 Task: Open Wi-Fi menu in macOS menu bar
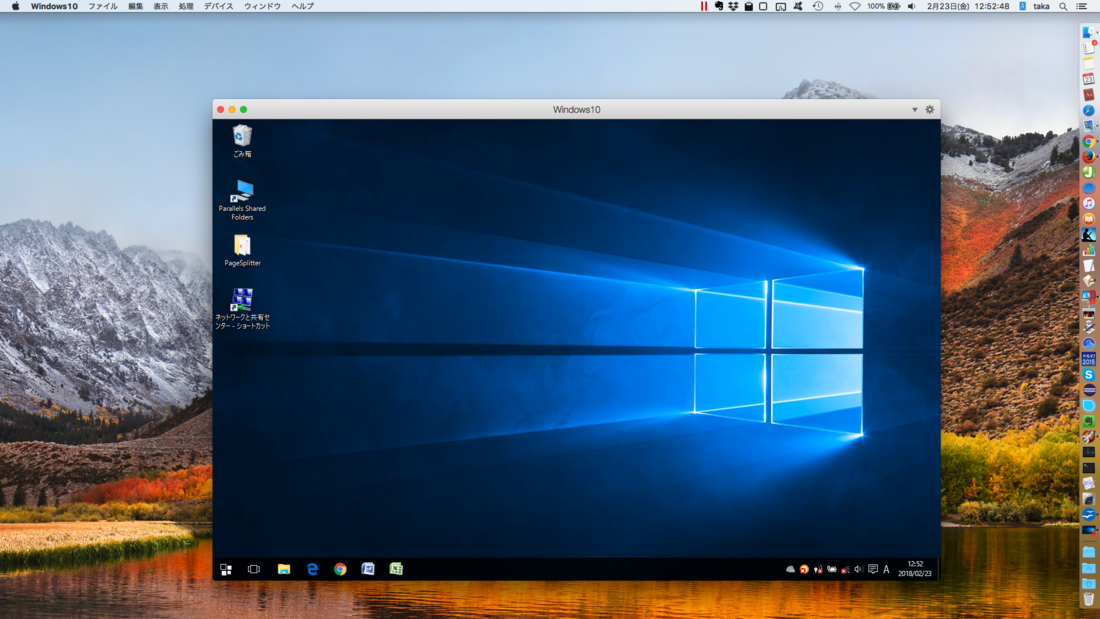click(854, 6)
